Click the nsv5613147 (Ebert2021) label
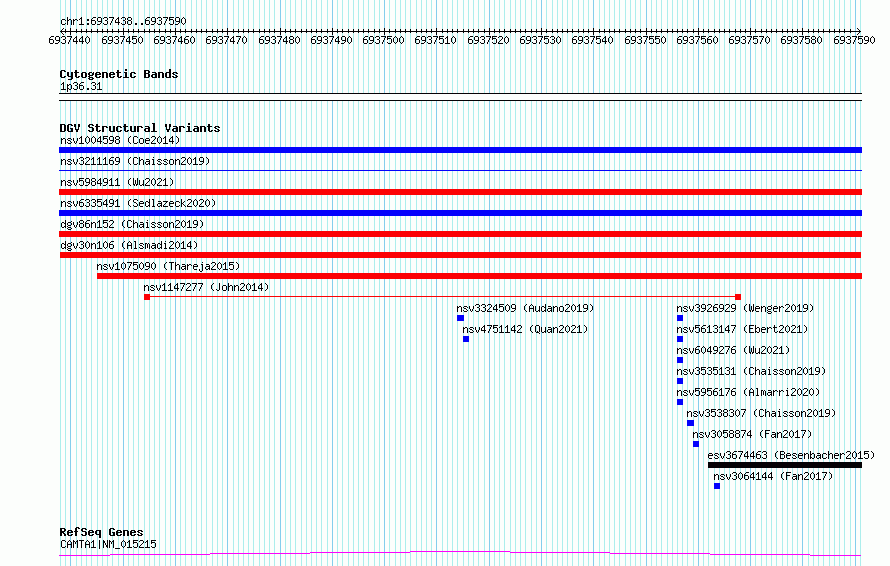This screenshot has height=566, width=890. click(742, 329)
